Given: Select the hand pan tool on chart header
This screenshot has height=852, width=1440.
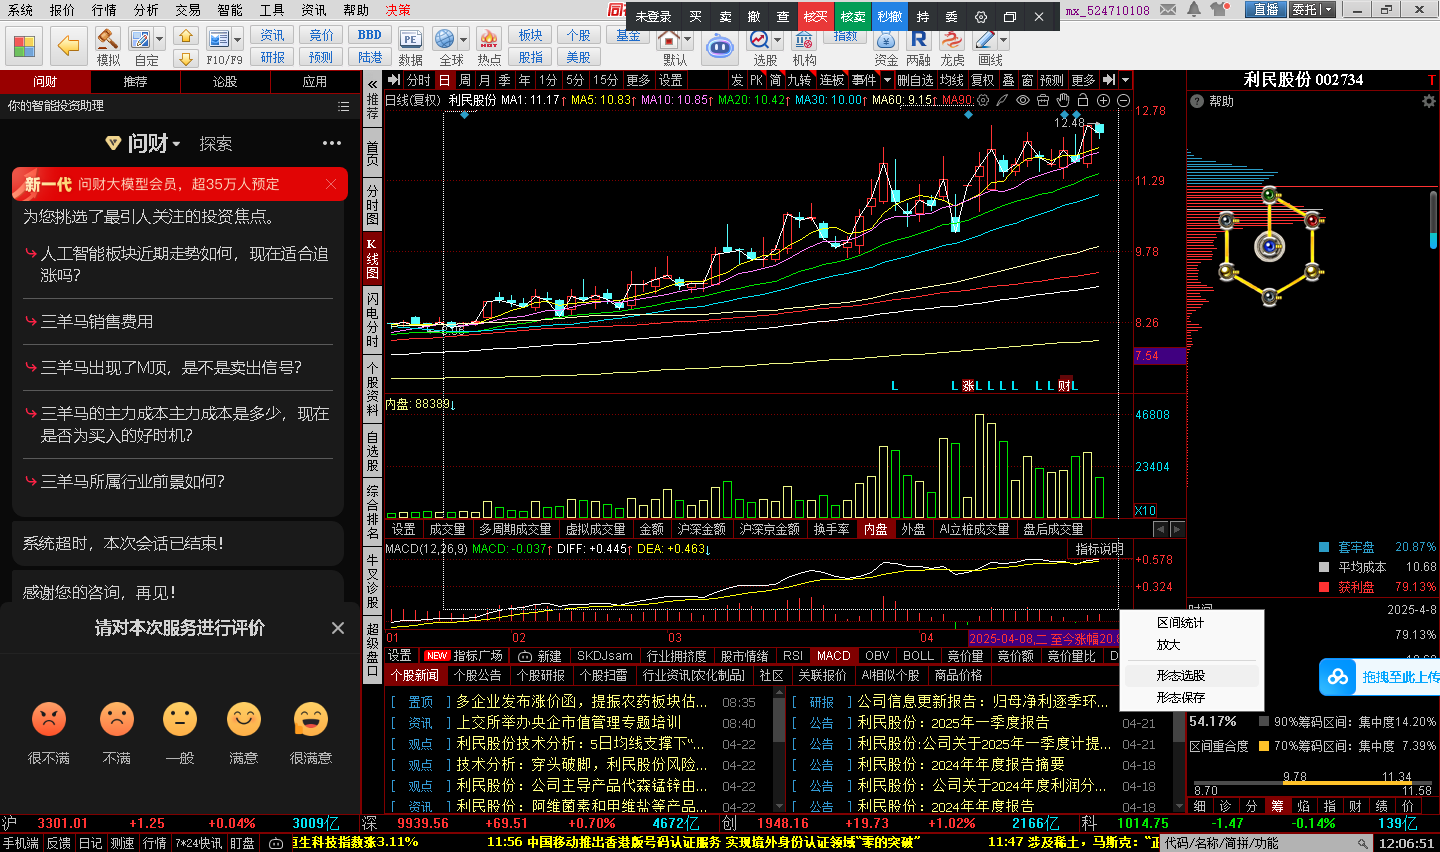Looking at the screenshot, I should [x=1063, y=100].
